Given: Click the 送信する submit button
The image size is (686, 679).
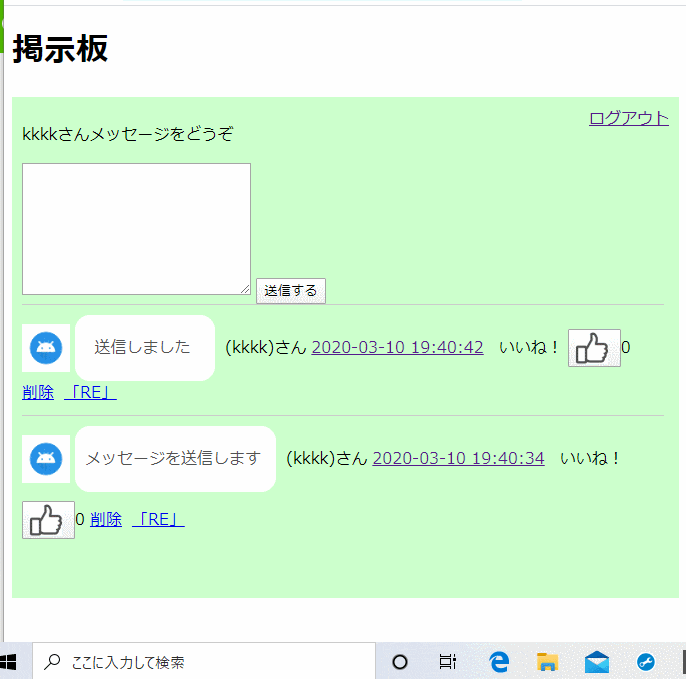Looking at the screenshot, I should [x=291, y=291].
